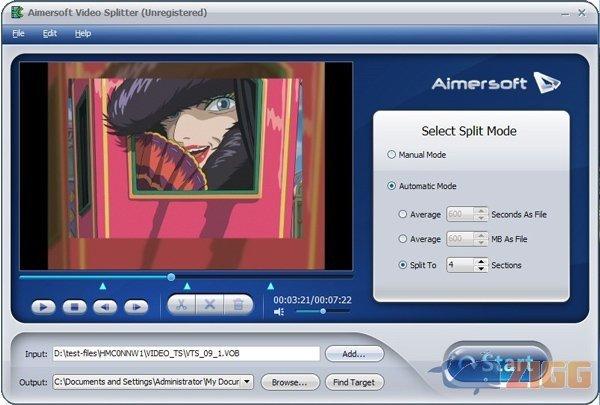Click the trash delete all icon
This screenshot has height=405, width=600.
click(238, 305)
